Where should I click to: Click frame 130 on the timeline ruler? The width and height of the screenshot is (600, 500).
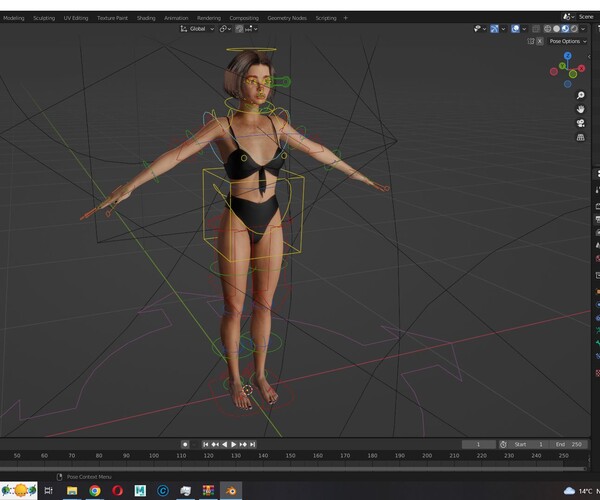click(x=236, y=456)
